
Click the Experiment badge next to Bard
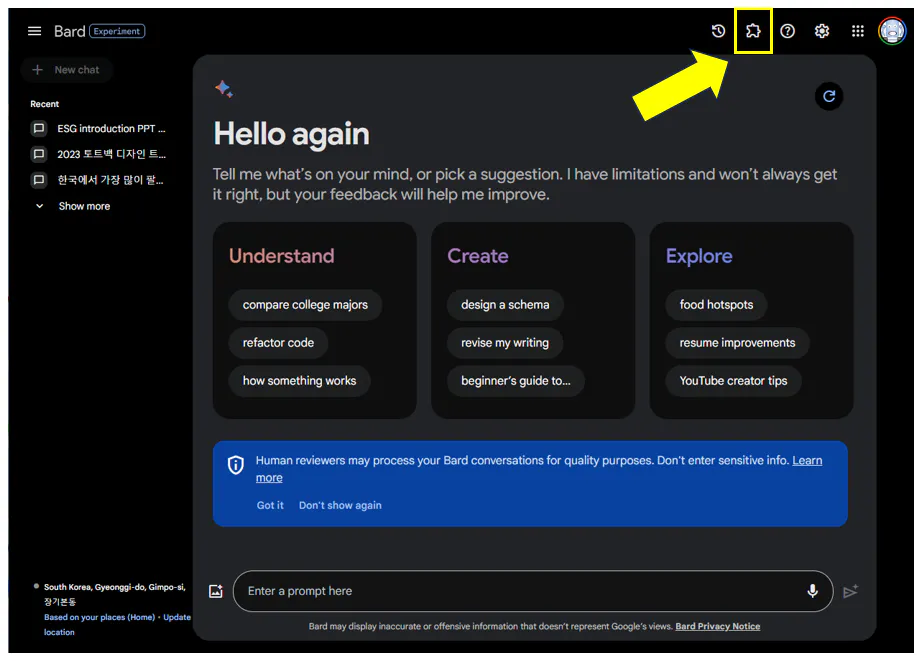point(117,31)
